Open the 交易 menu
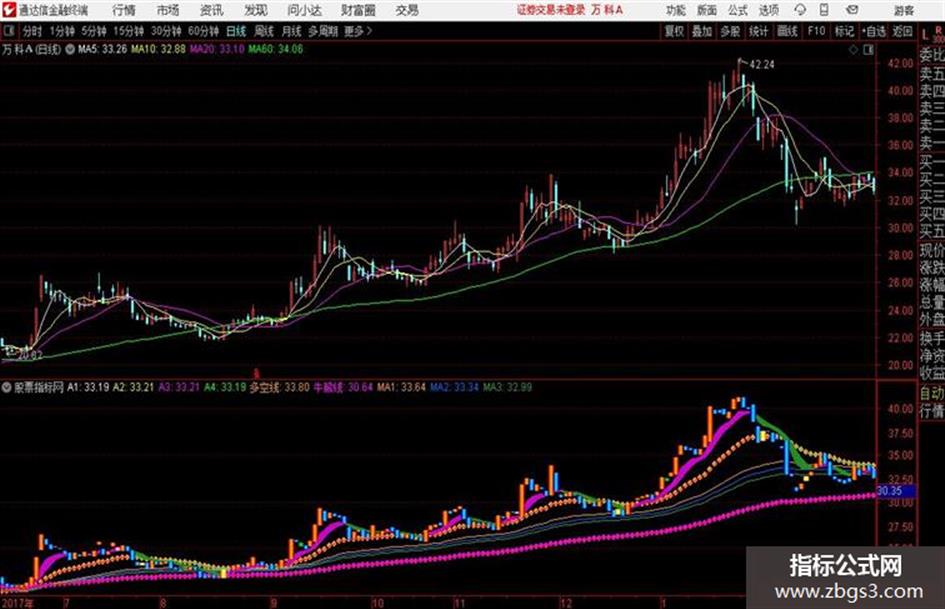The image size is (945, 609). coord(407,10)
